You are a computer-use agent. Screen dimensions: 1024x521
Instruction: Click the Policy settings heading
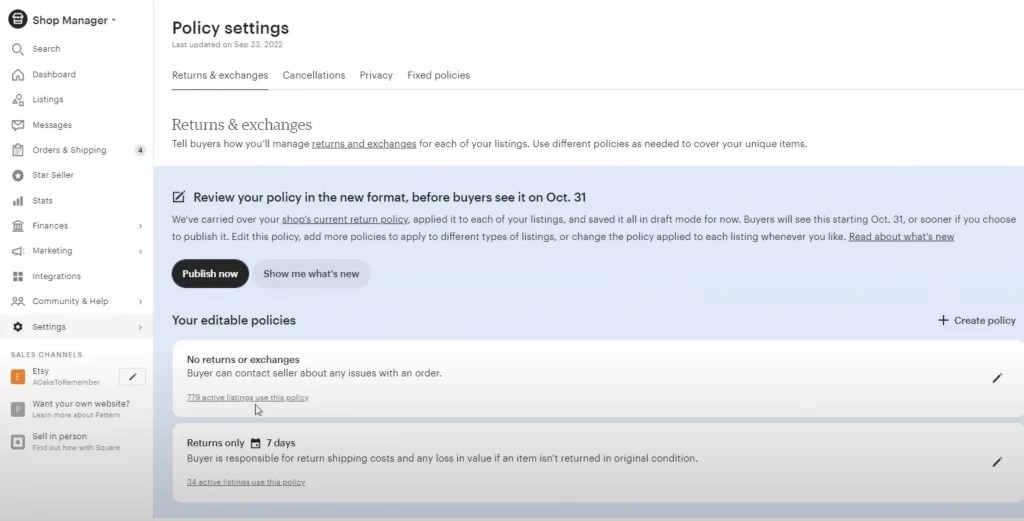pyautogui.click(x=230, y=28)
